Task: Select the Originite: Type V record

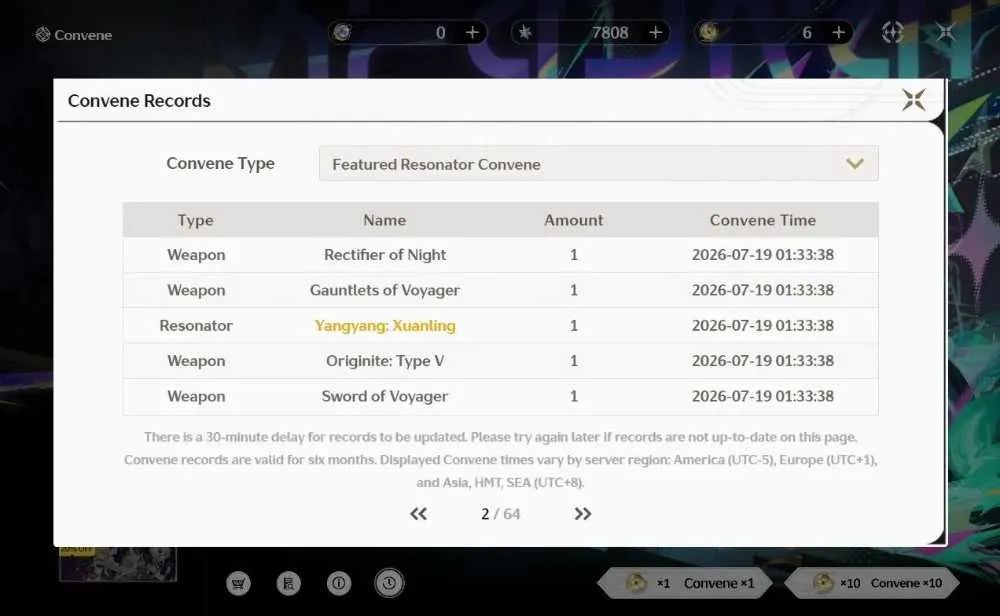Action: coord(500,361)
